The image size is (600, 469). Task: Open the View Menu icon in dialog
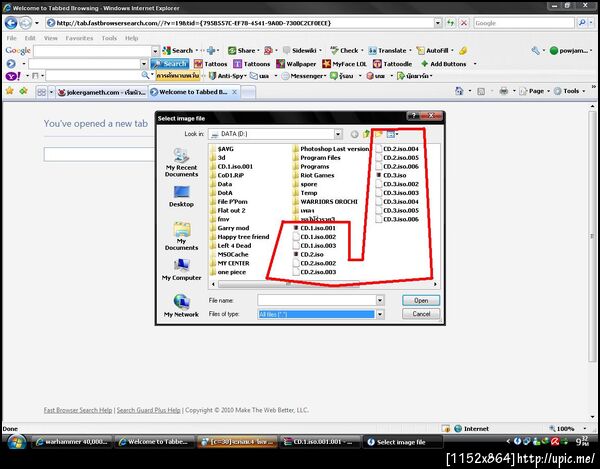[392, 134]
